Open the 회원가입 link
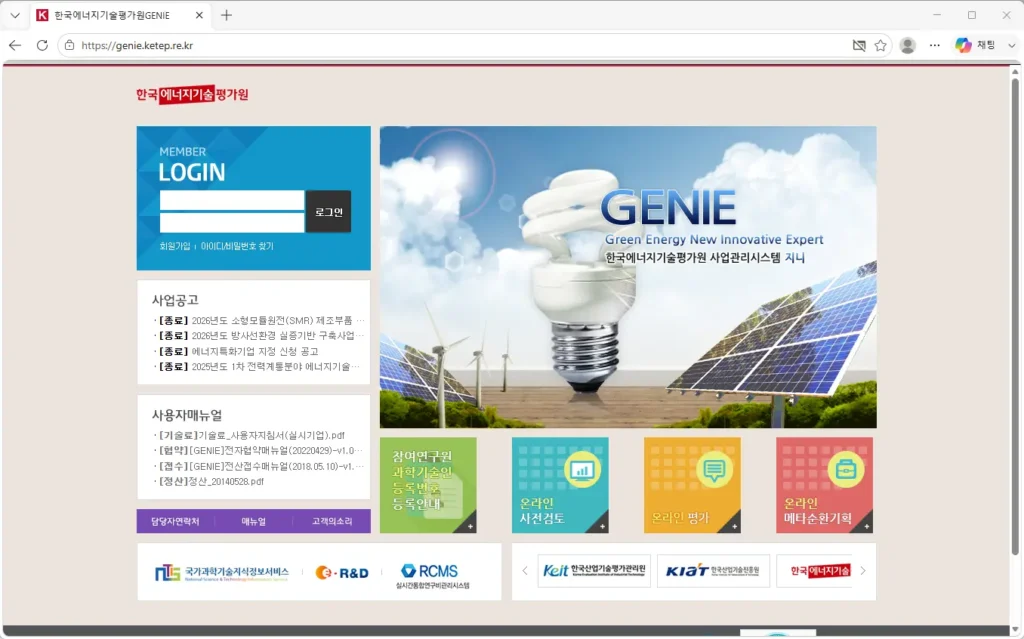The image size is (1024, 639). tap(175, 246)
